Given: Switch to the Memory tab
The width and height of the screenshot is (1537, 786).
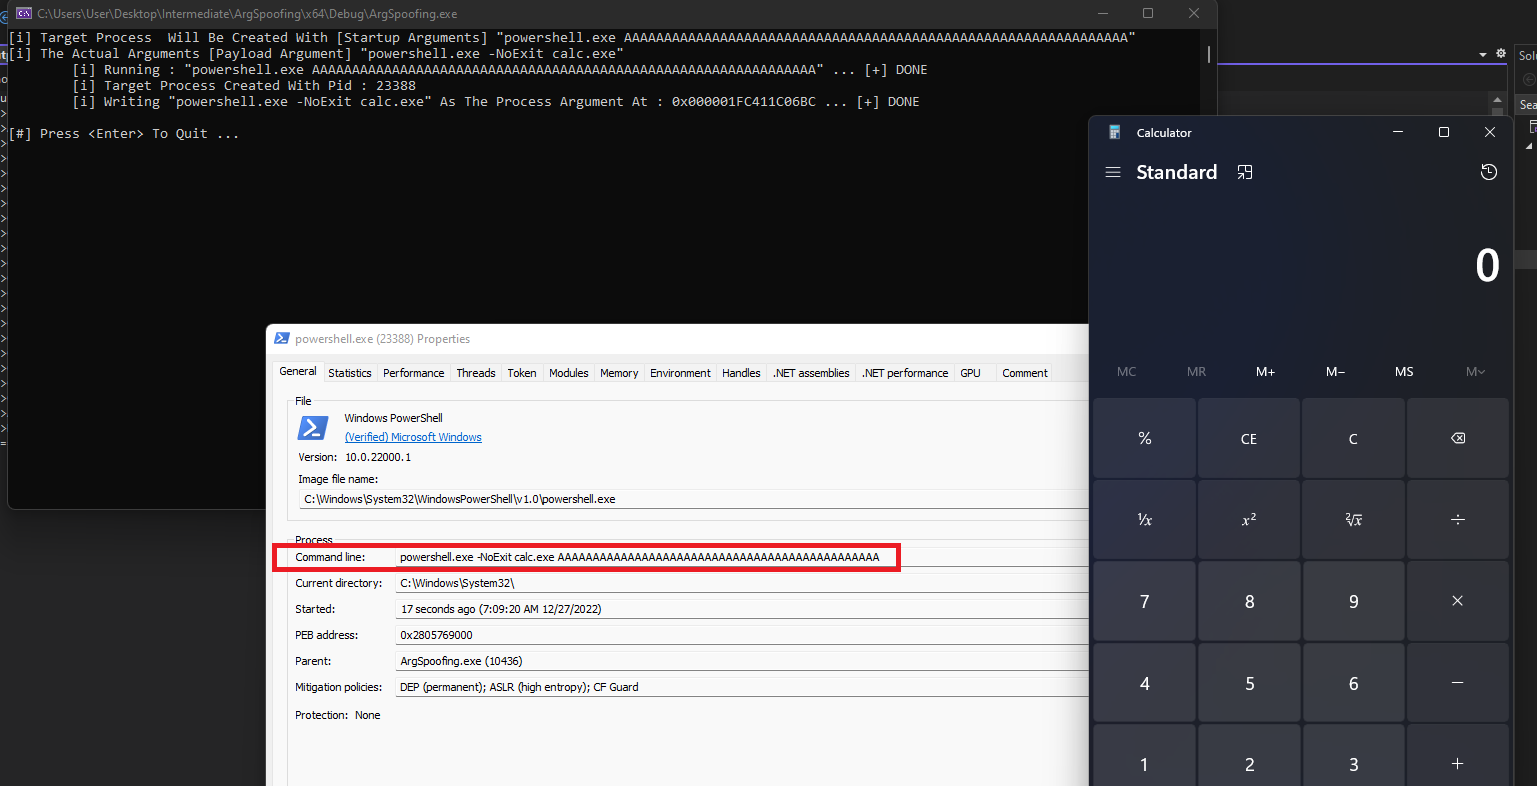Looking at the screenshot, I should point(619,373).
